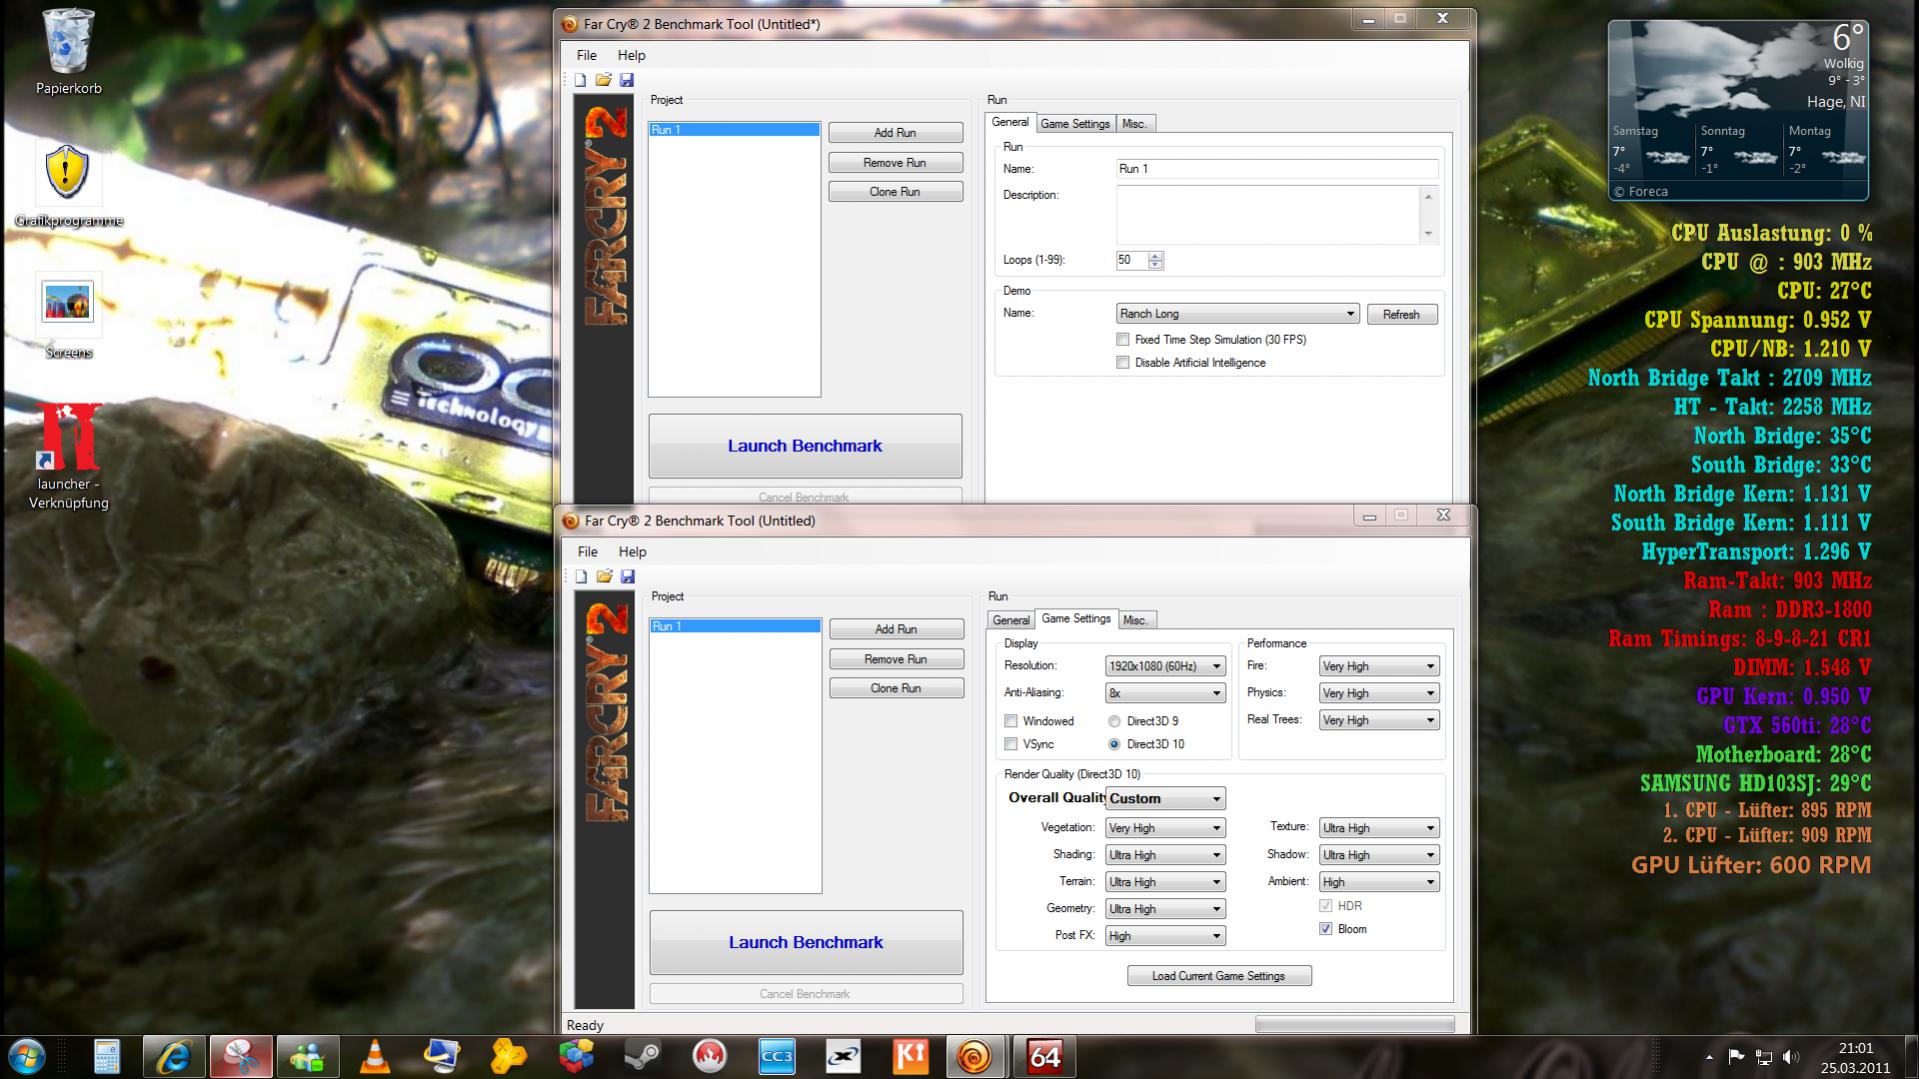1919x1079 pixels.
Task: Click Remove Run in lower Benchmark window
Action: (x=896, y=659)
